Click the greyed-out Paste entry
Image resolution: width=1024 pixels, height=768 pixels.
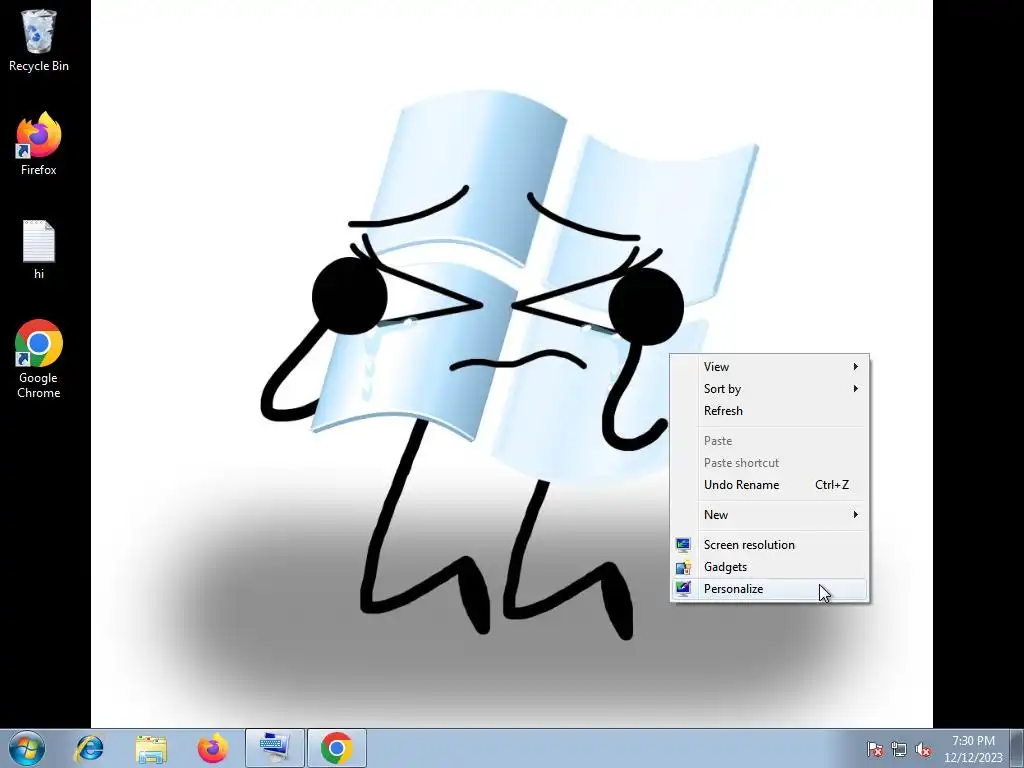(x=770, y=441)
